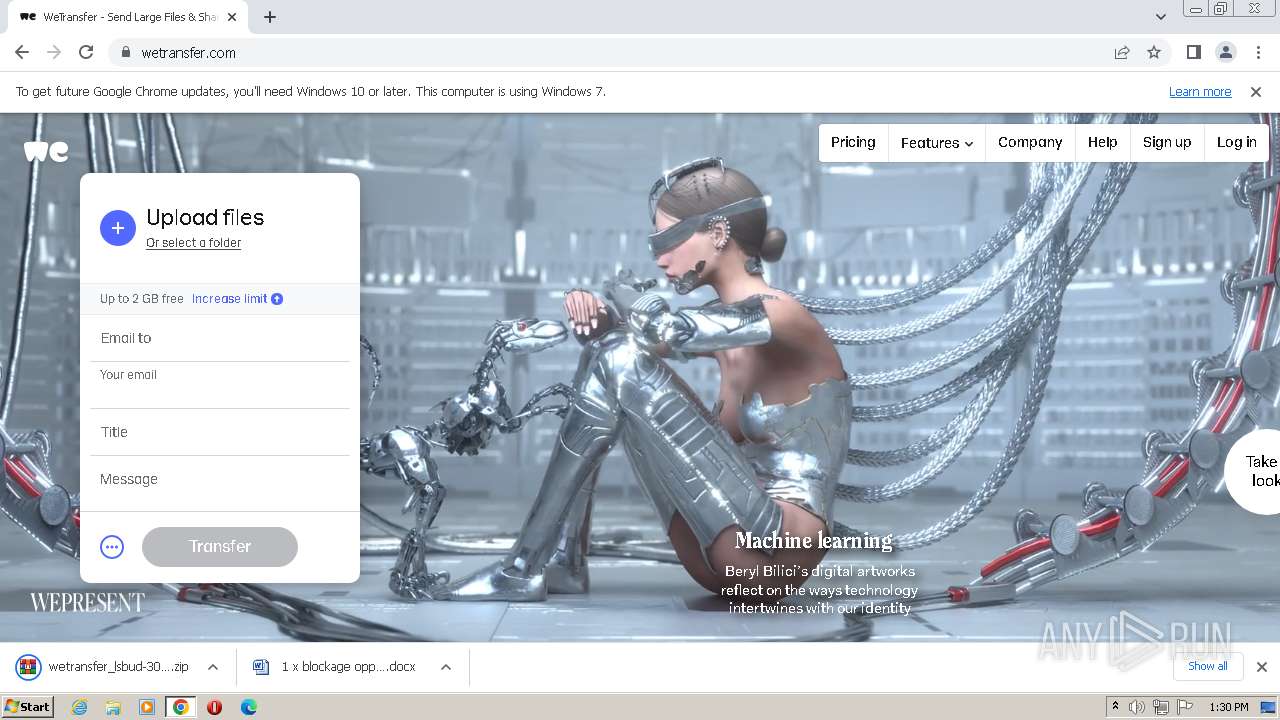Expand options for wetransfer zip download
1280x720 pixels.
[213, 667]
